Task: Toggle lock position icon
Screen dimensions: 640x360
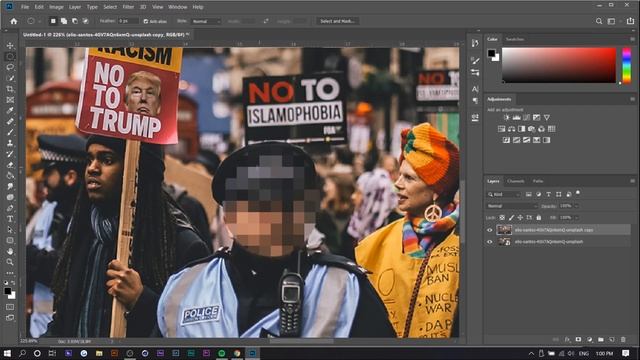Action: point(520,218)
